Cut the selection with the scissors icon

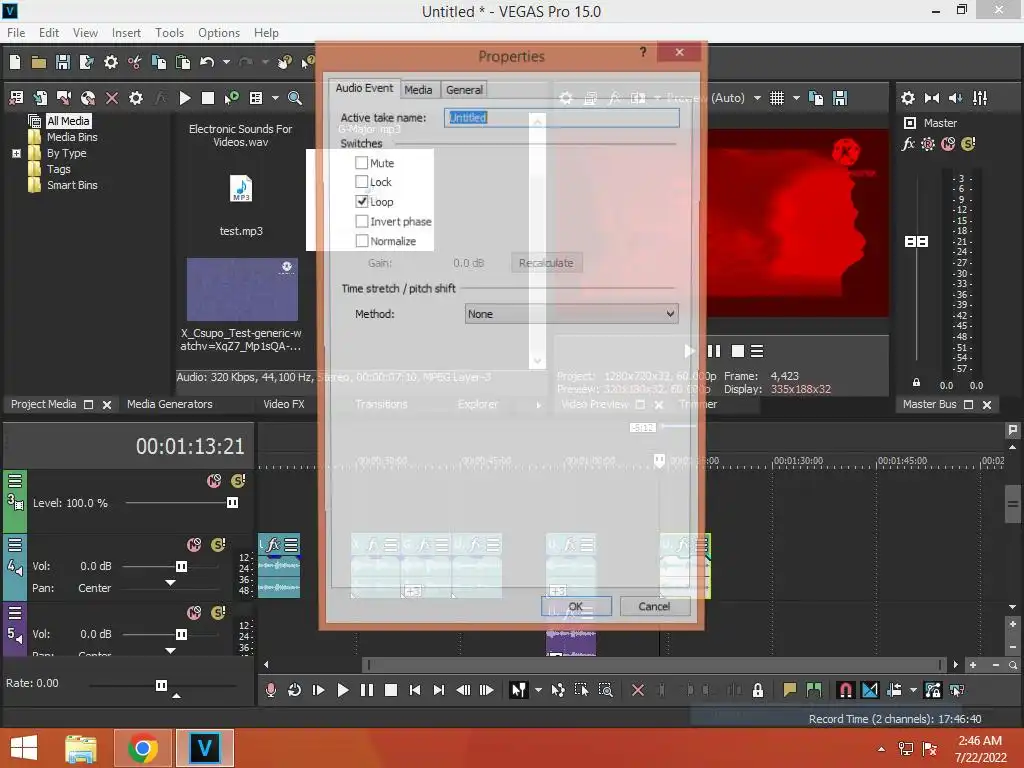135,62
